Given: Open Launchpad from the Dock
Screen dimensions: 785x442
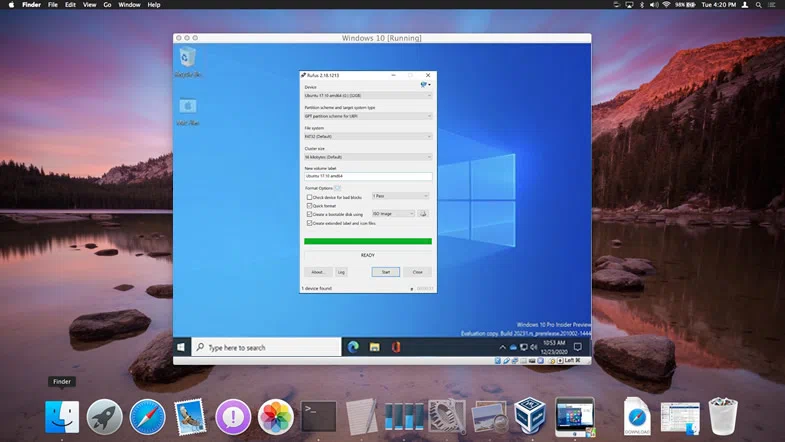Looking at the screenshot, I should pos(105,417).
